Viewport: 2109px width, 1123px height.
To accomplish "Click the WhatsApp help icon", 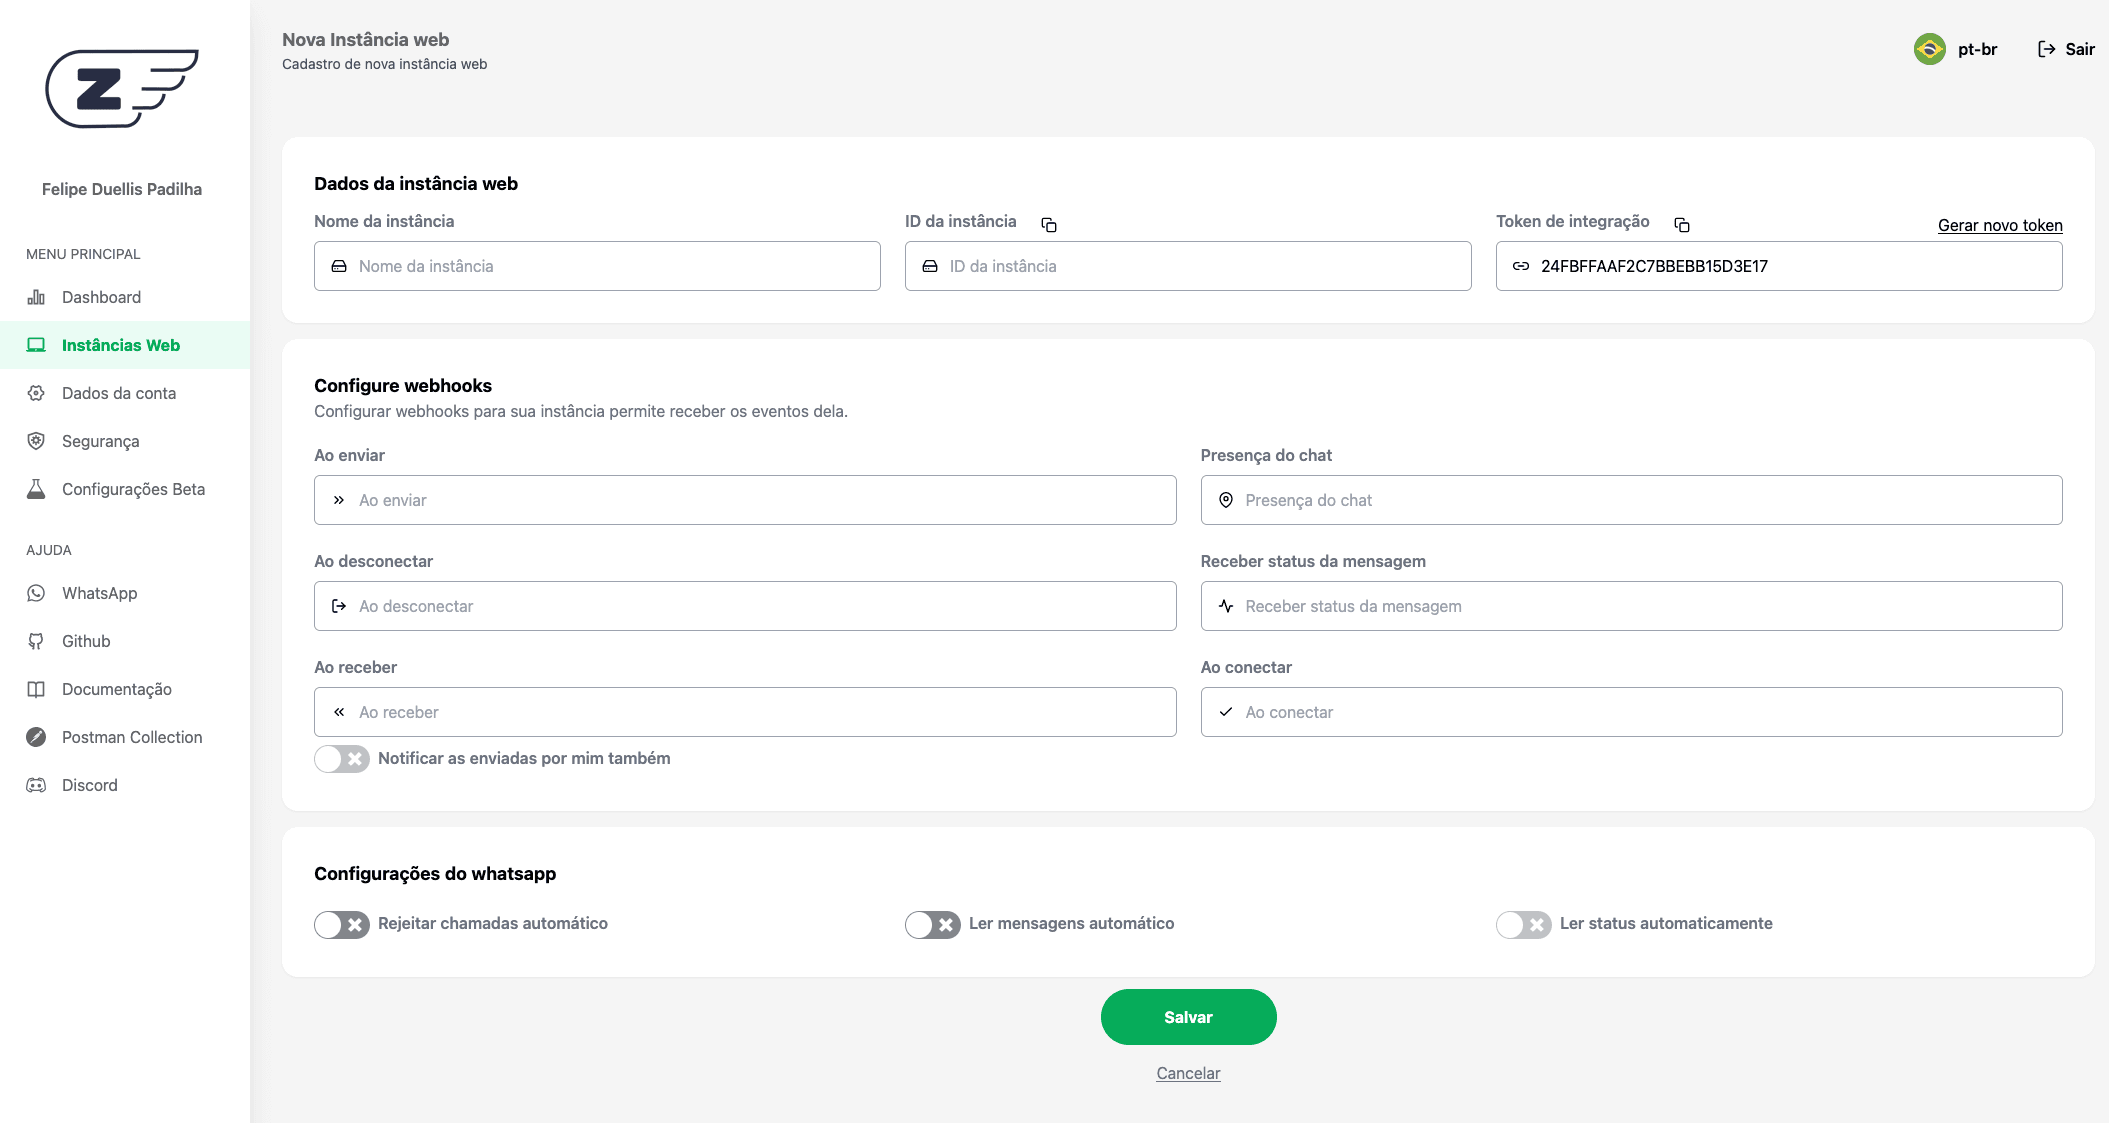I will tap(36, 593).
